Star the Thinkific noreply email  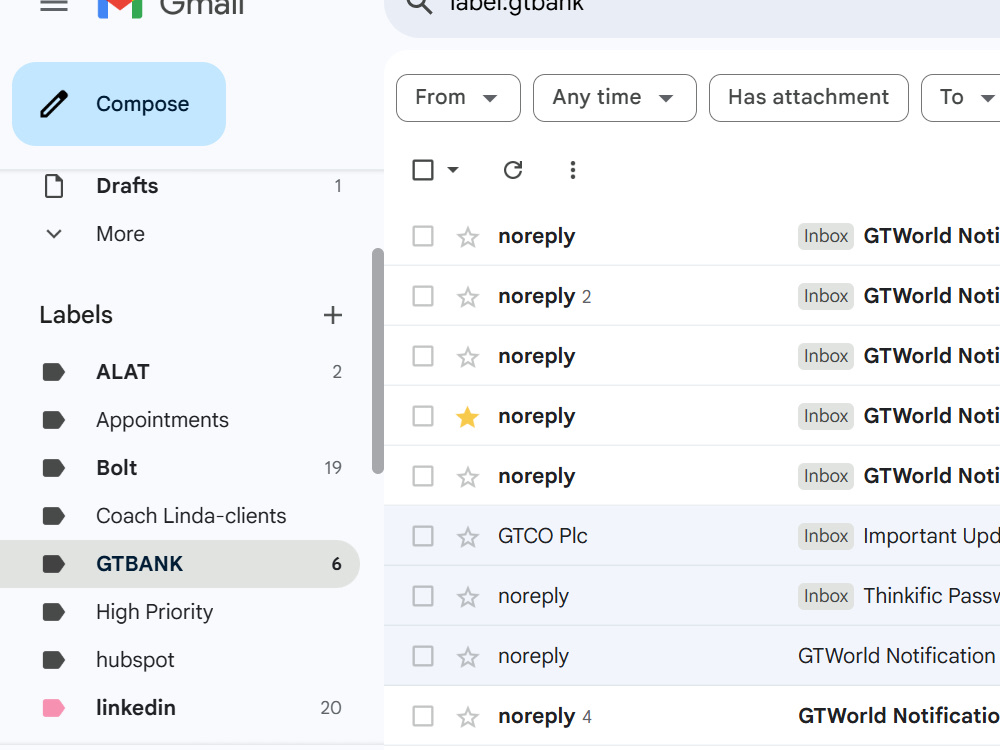pos(467,596)
